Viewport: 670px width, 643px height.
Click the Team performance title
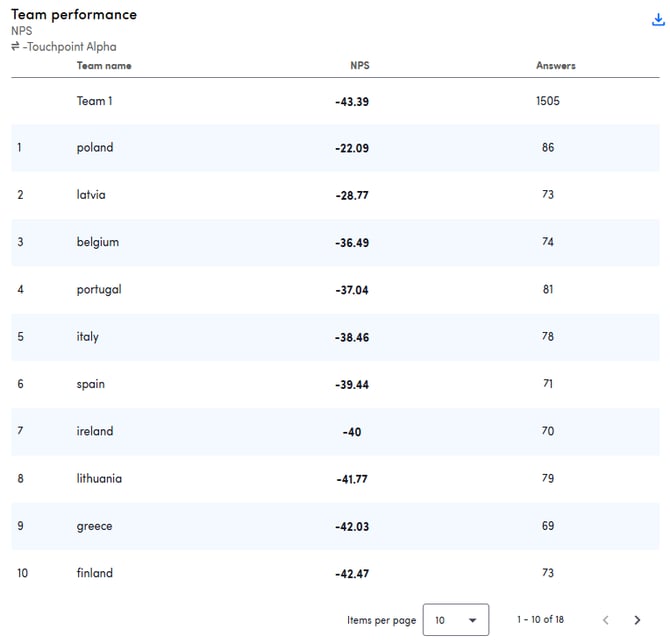[x=74, y=15]
